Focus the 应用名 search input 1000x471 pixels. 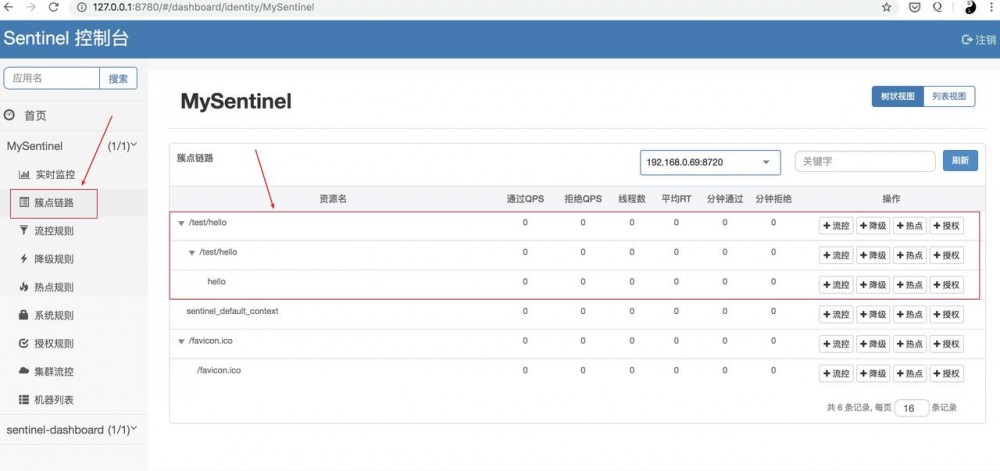pos(52,78)
